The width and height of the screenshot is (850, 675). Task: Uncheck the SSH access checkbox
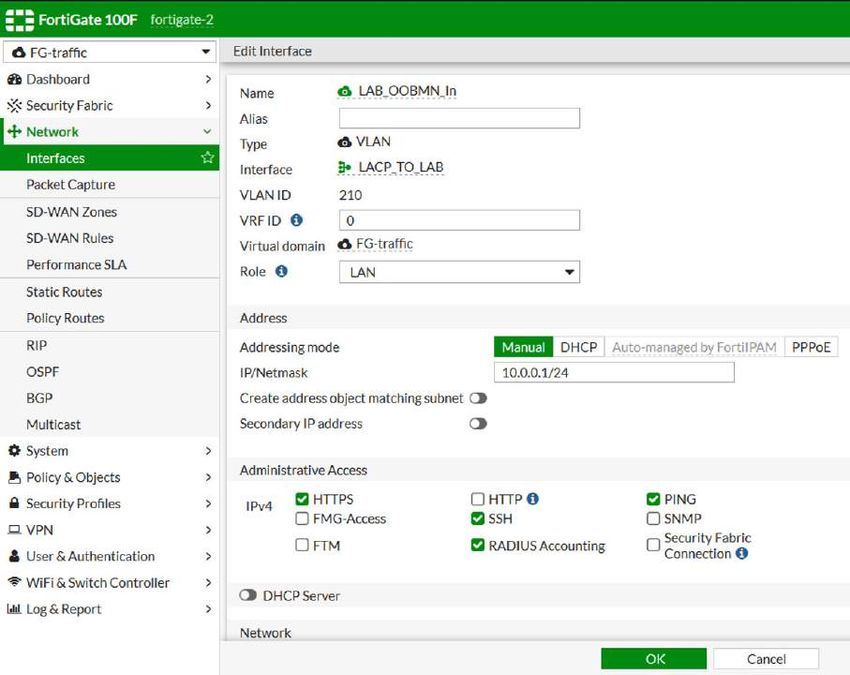coord(478,518)
